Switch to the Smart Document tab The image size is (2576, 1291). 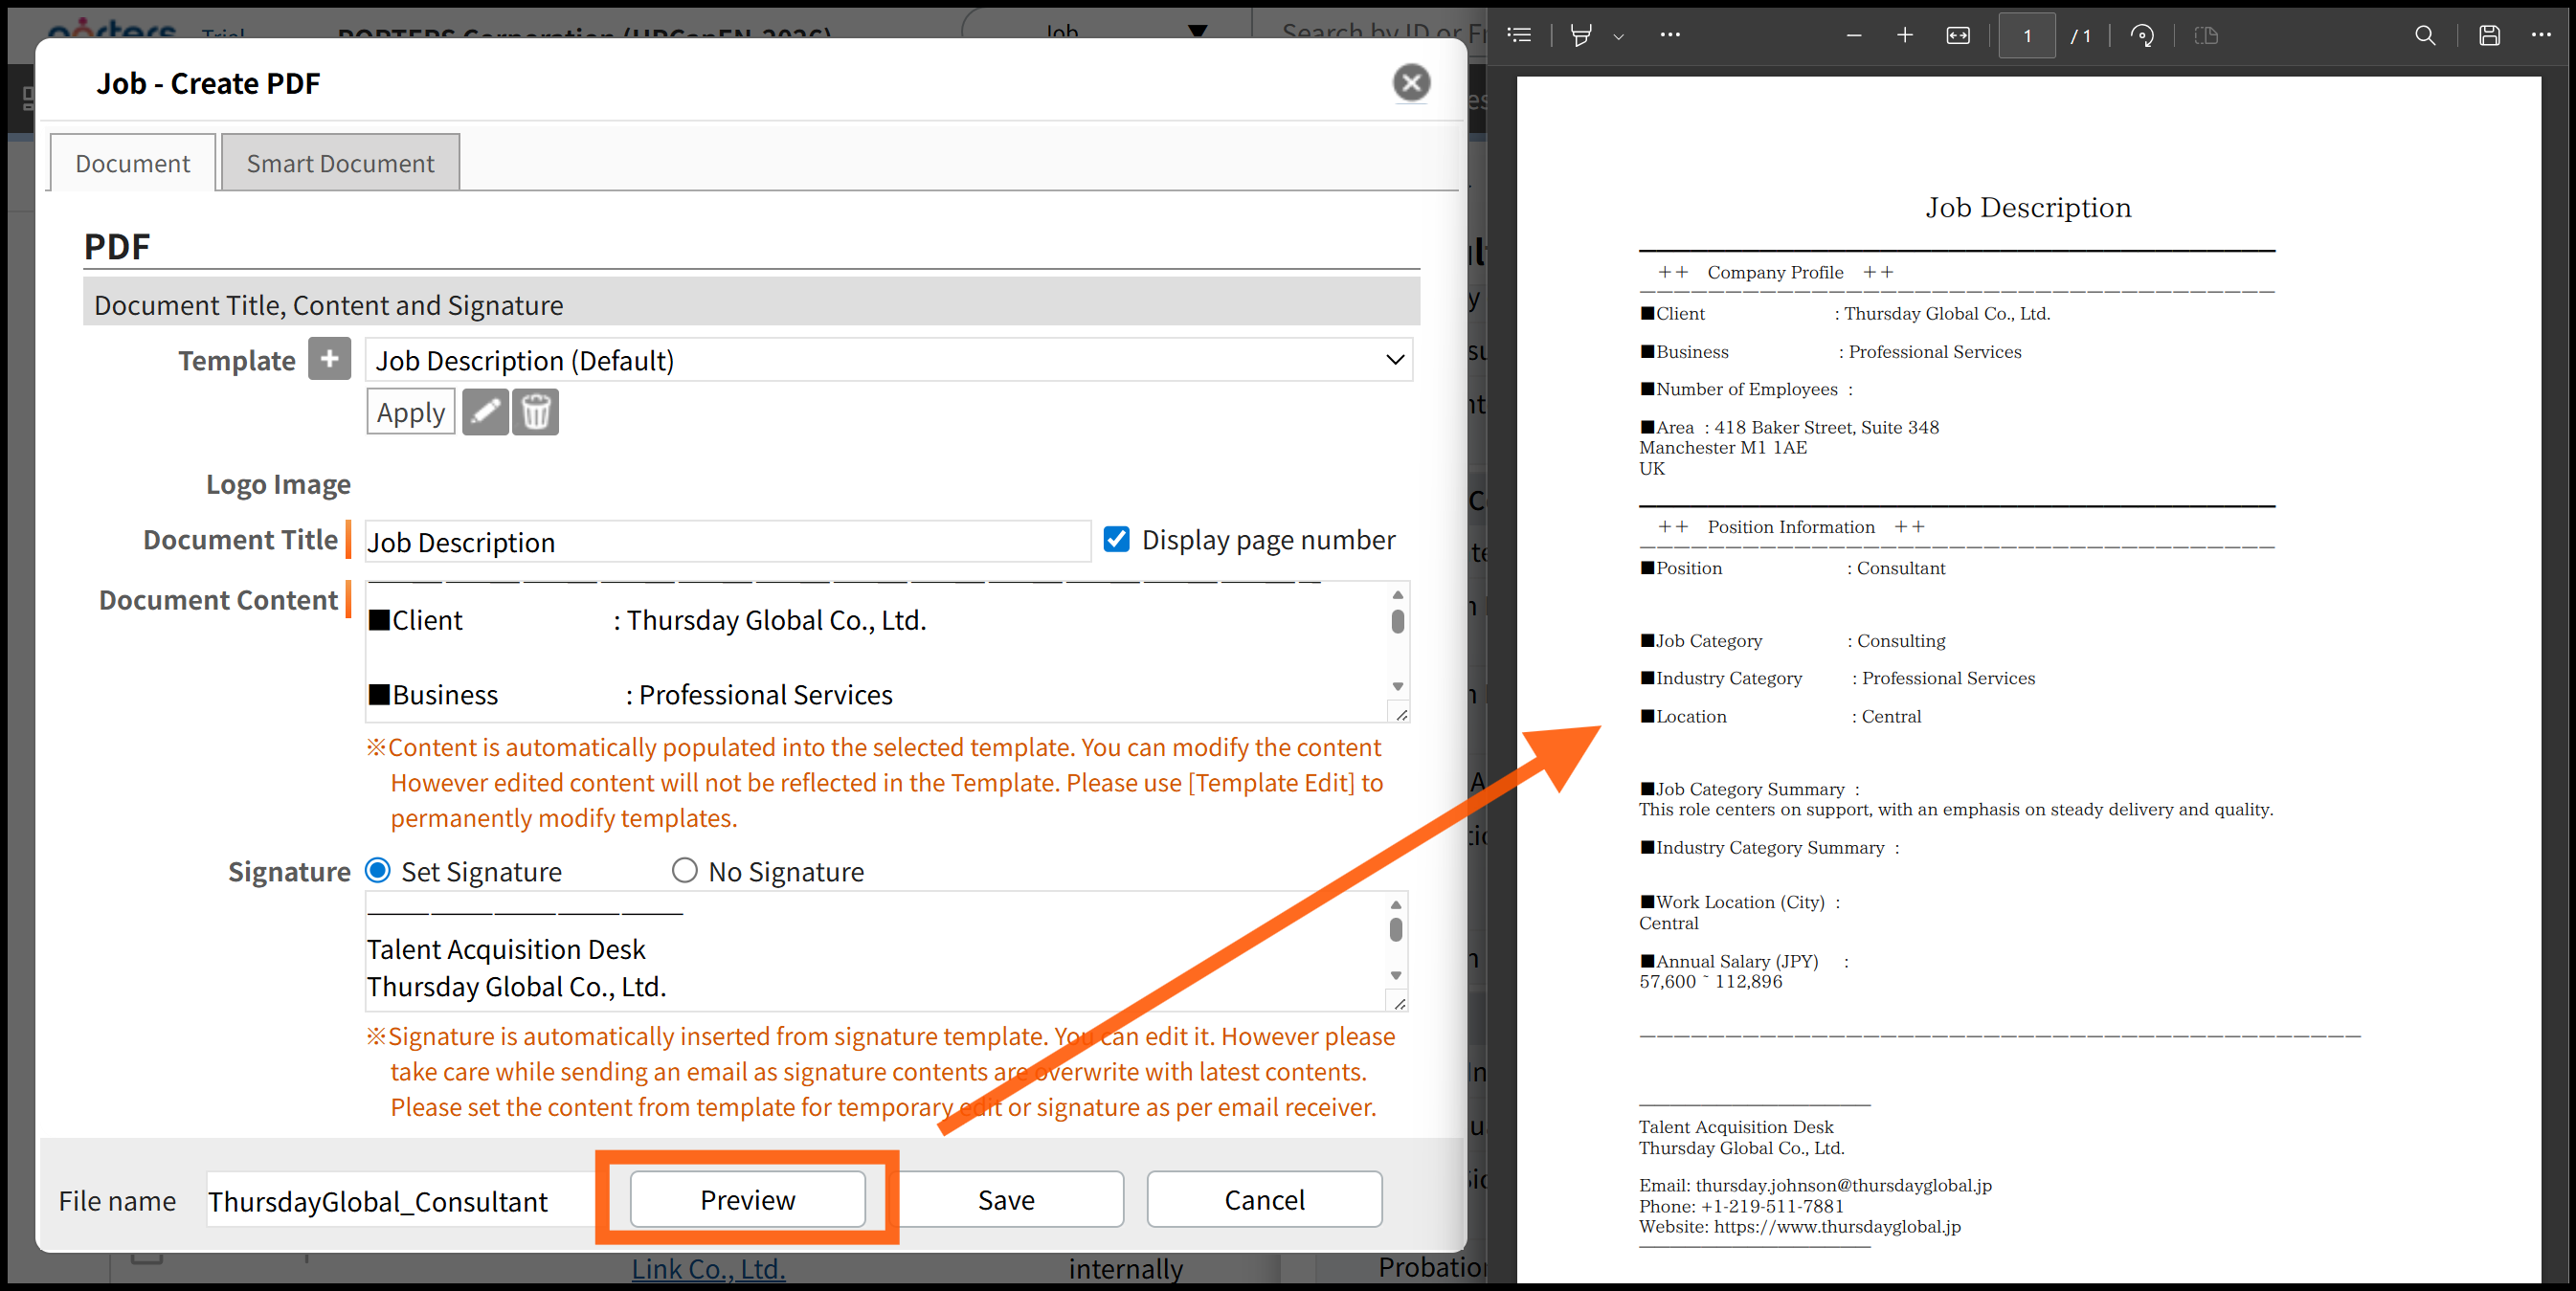point(340,163)
